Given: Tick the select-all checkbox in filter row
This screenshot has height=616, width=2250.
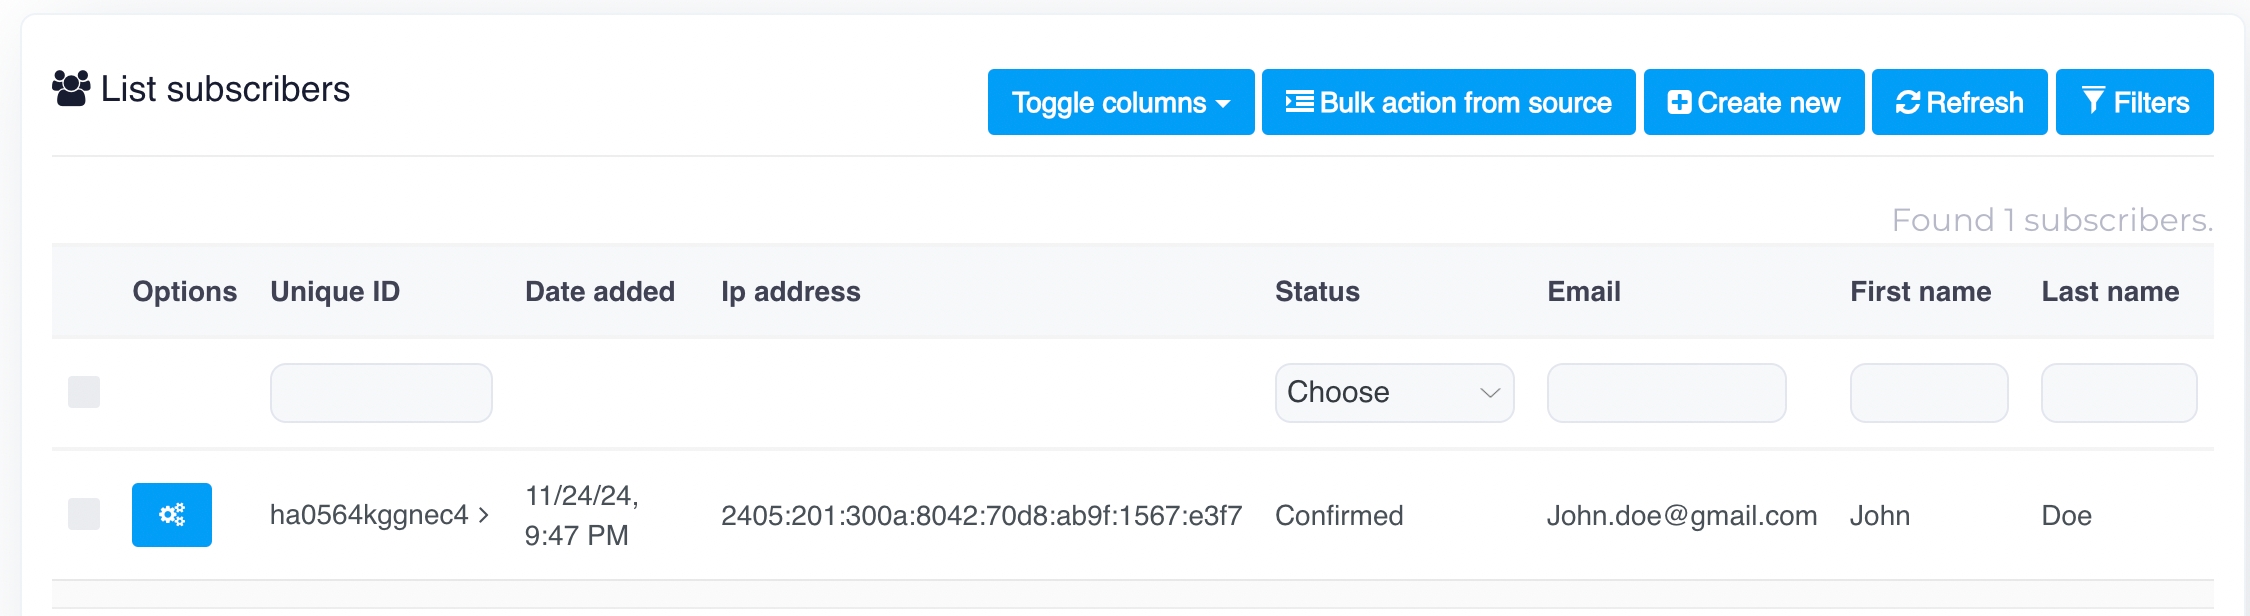Looking at the screenshot, I should (84, 392).
